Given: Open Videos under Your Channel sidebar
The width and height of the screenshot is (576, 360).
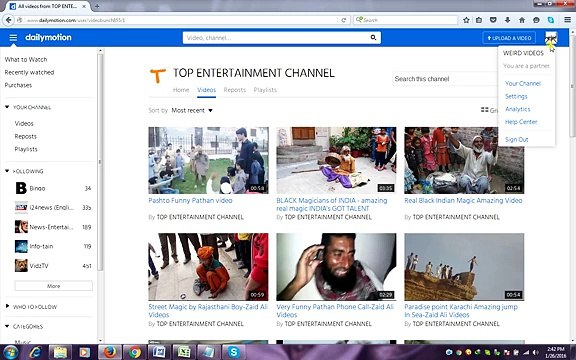Looking at the screenshot, I should pyautogui.click(x=24, y=123).
